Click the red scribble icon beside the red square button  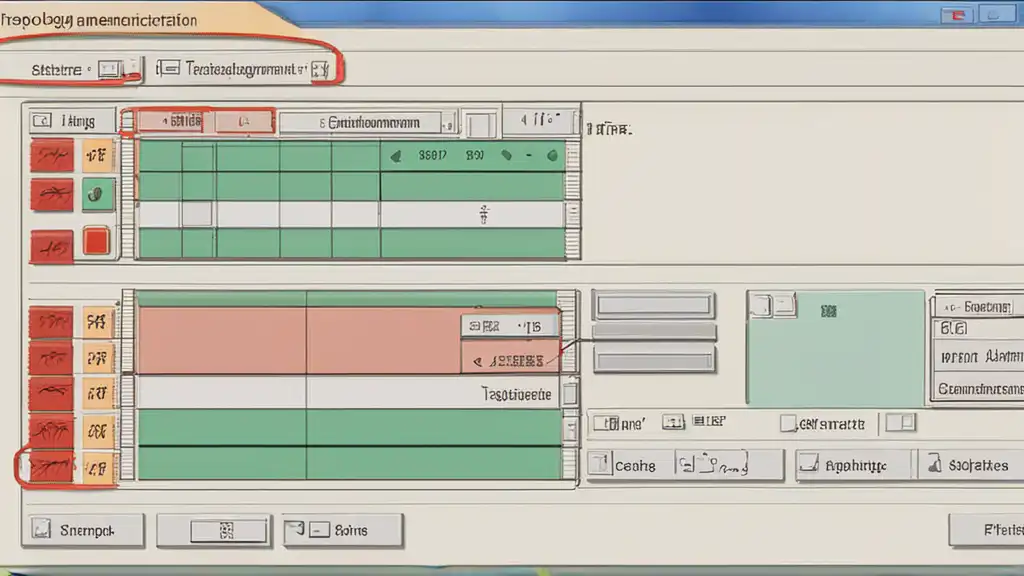point(52,246)
